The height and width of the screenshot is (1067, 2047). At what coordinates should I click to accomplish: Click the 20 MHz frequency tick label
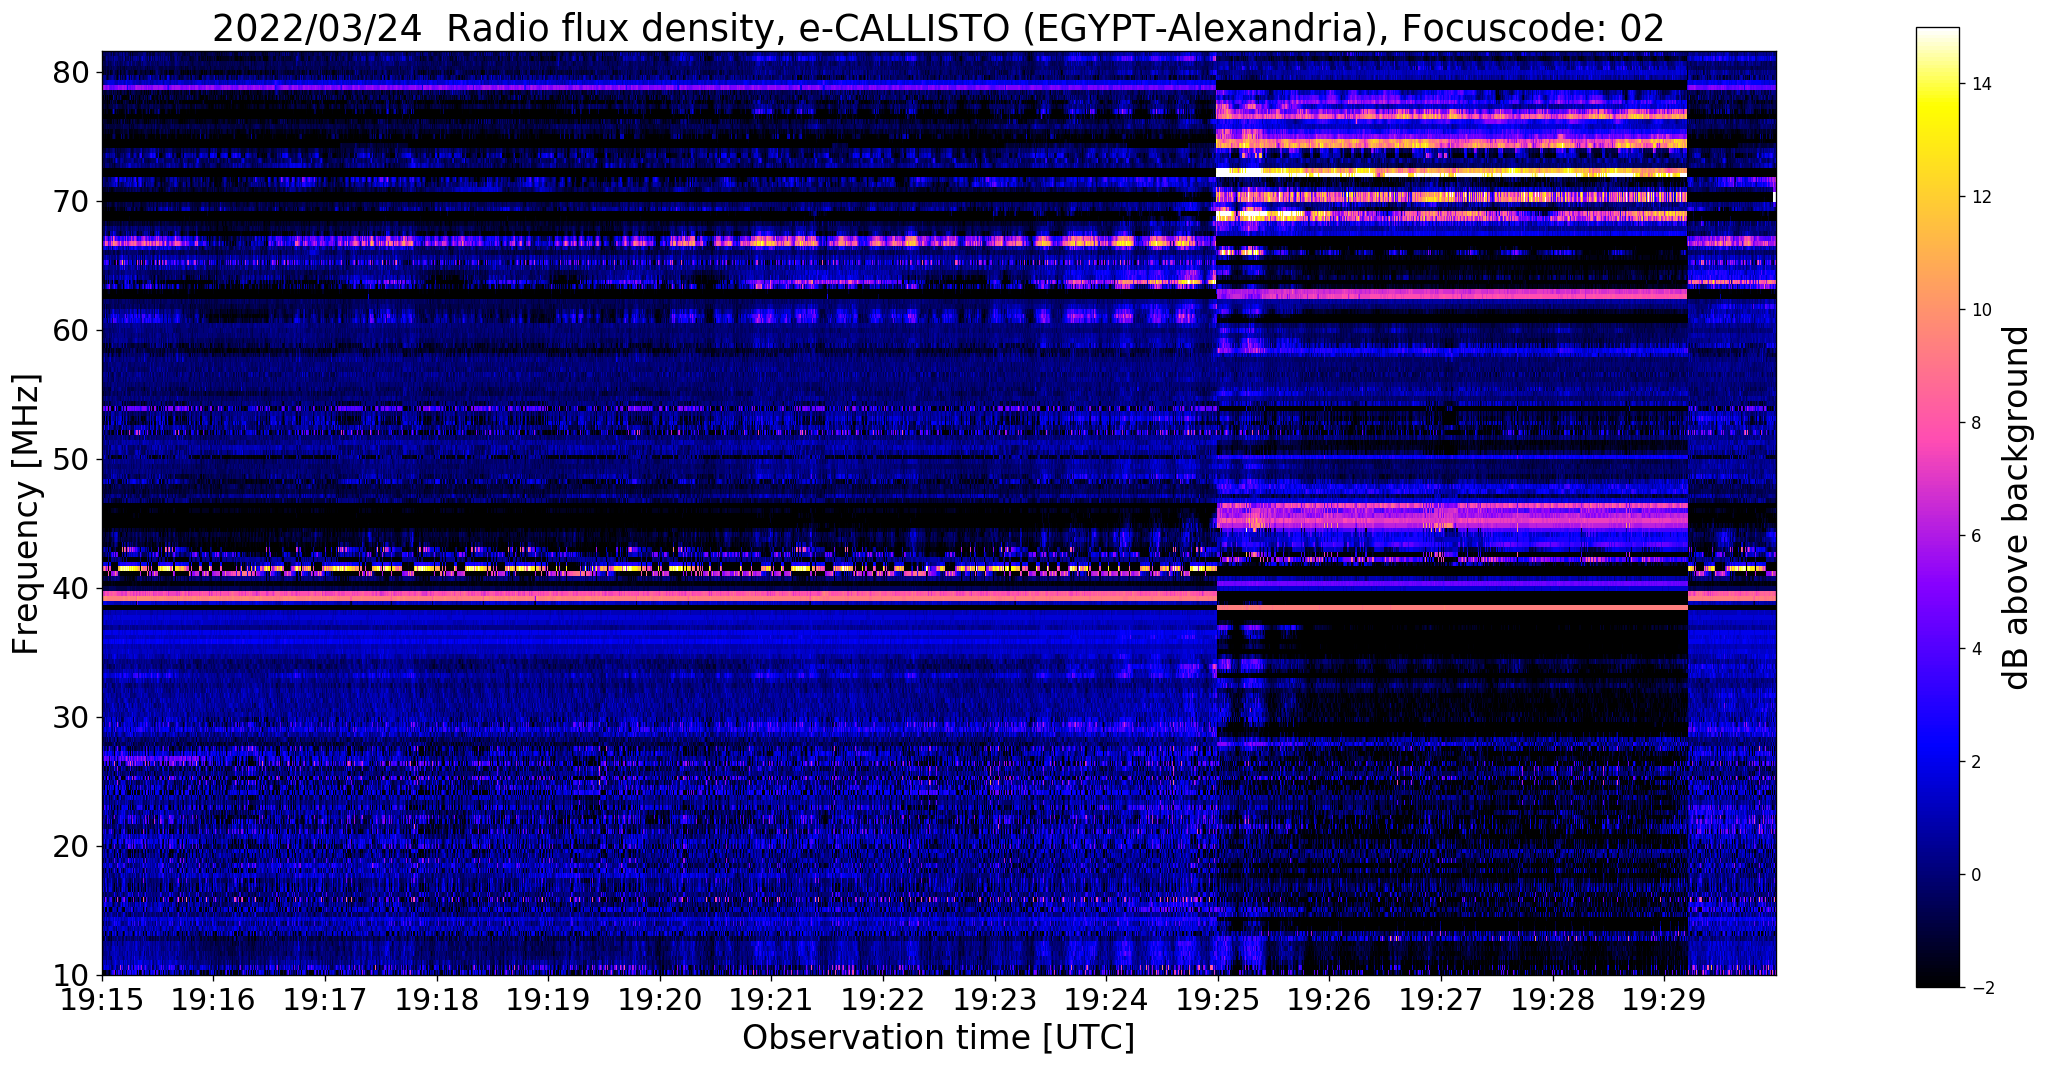pyautogui.click(x=72, y=846)
